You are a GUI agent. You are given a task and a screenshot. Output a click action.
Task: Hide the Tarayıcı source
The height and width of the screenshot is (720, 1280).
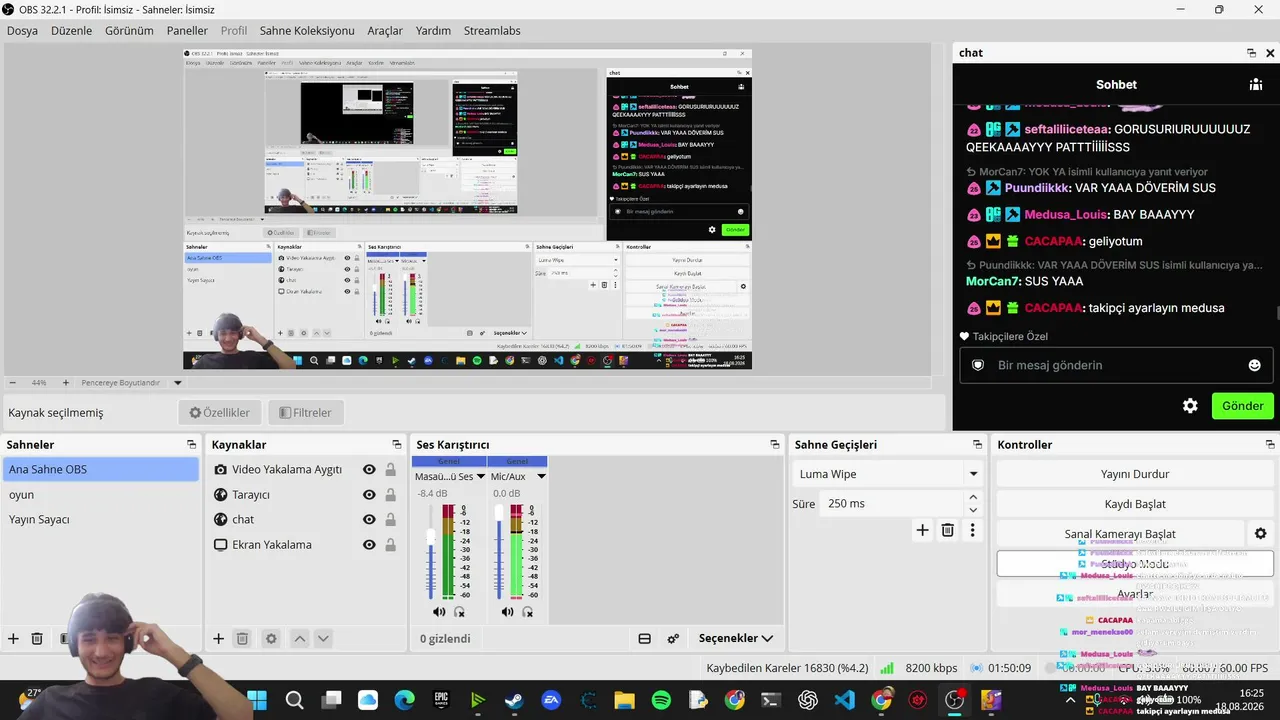point(369,495)
